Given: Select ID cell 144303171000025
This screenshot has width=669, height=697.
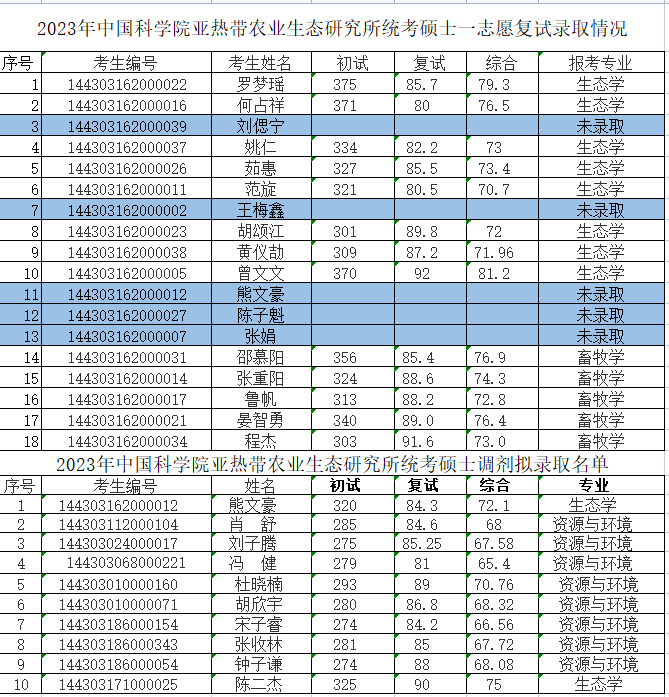Looking at the screenshot, I should [118, 685].
